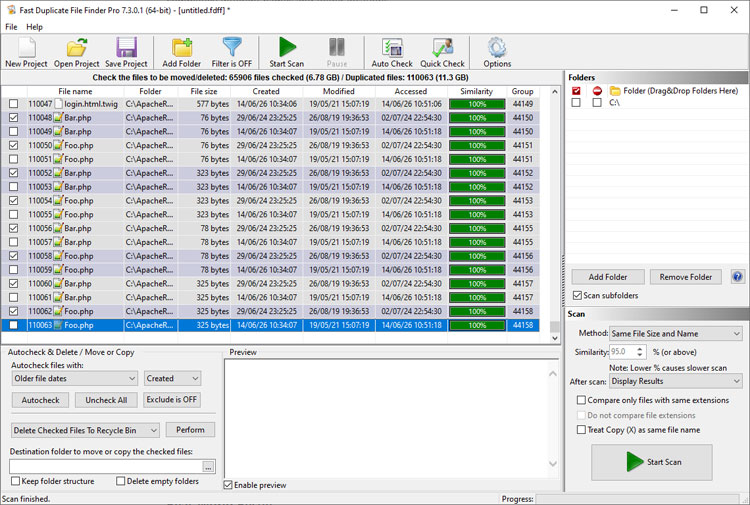
Task: Click the file icon of login.html.twig
Action: (58, 104)
